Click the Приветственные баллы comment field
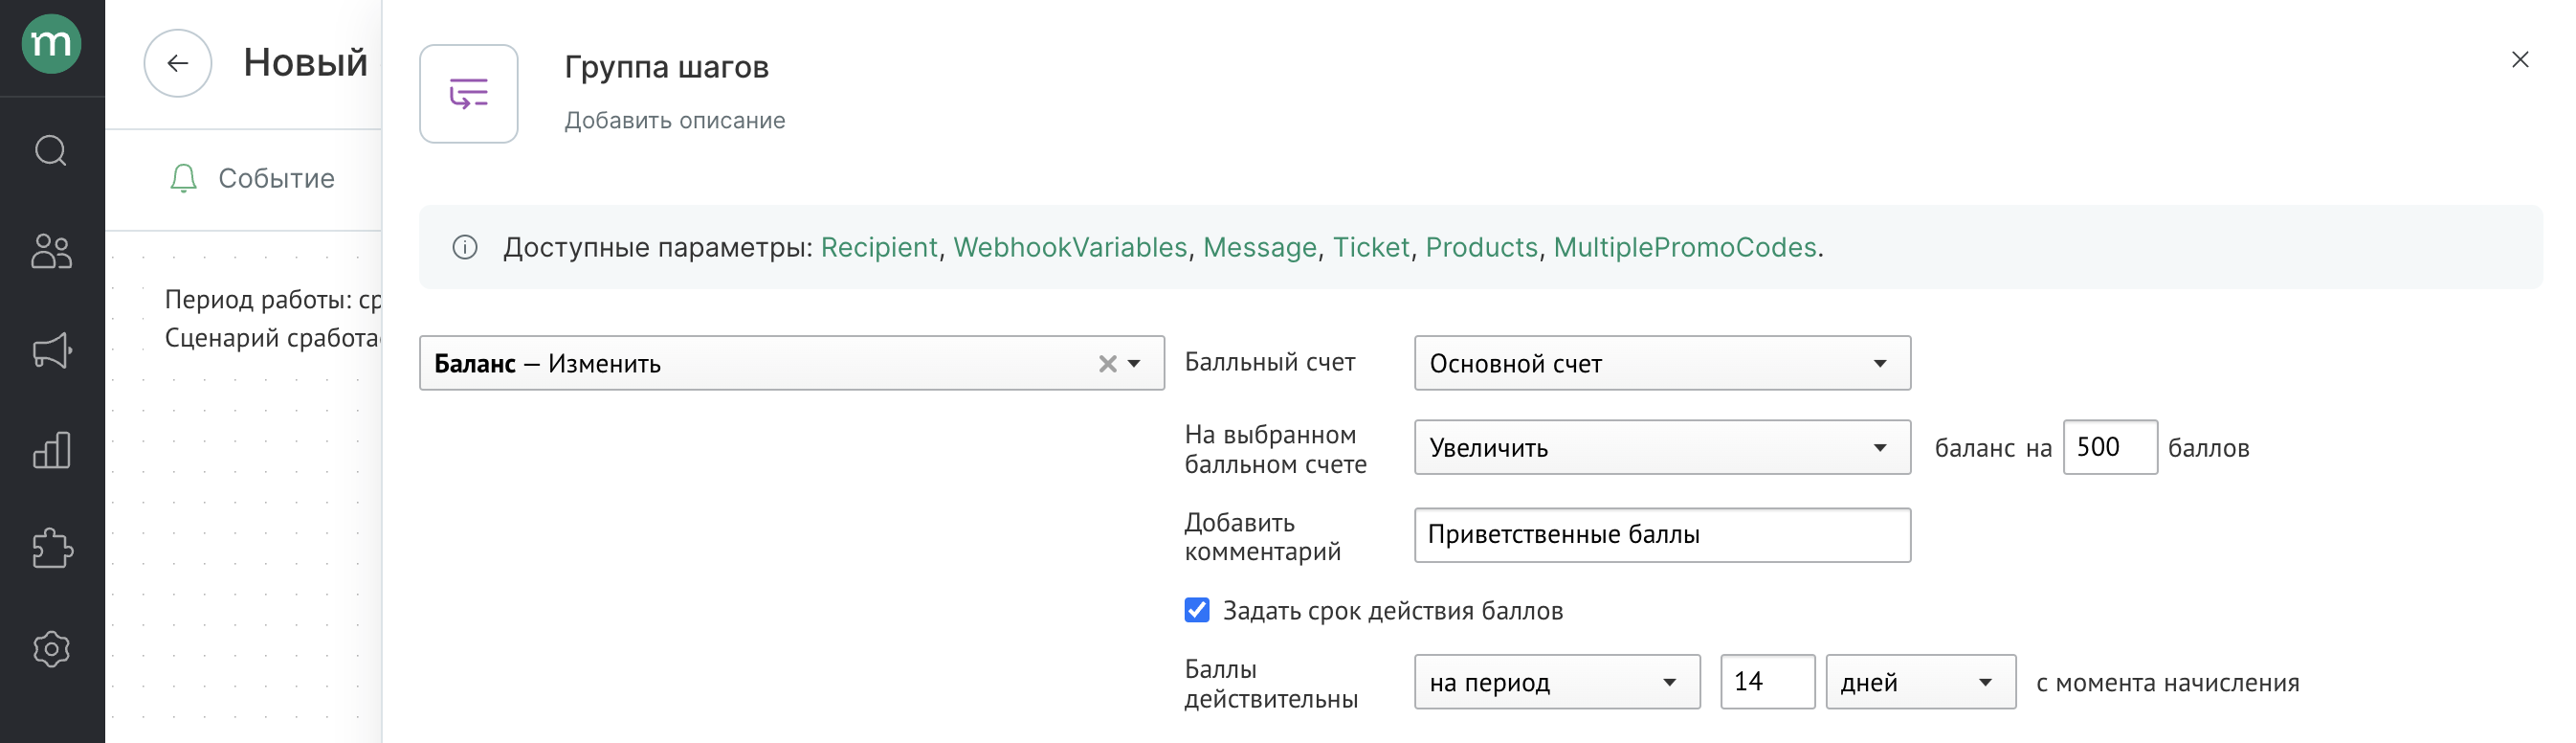 (x=1662, y=535)
